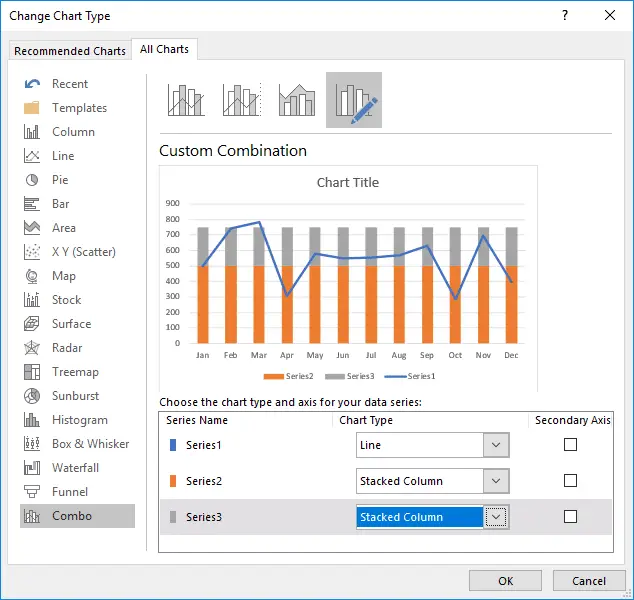This screenshot has height=600, width=634.
Task: Click the Series2 legend entry in preview
Action: click(288, 376)
